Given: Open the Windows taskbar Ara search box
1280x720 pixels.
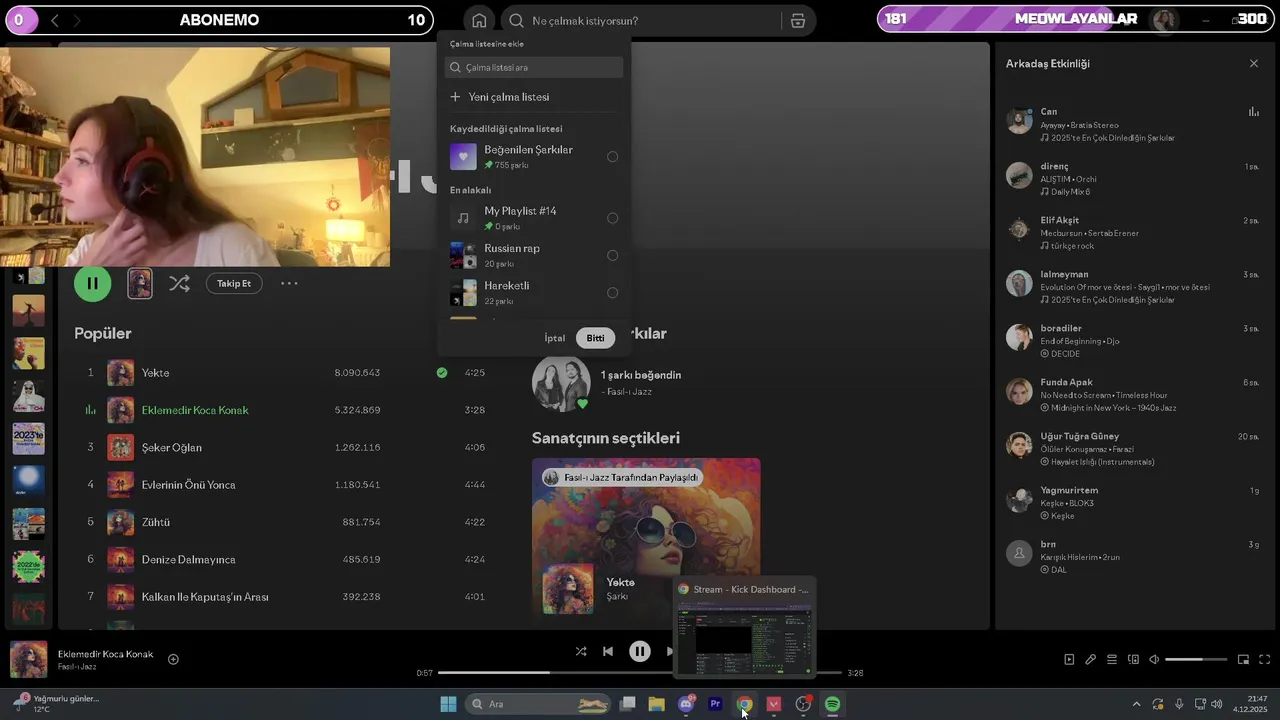Looking at the screenshot, I should click(x=538, y=704).
